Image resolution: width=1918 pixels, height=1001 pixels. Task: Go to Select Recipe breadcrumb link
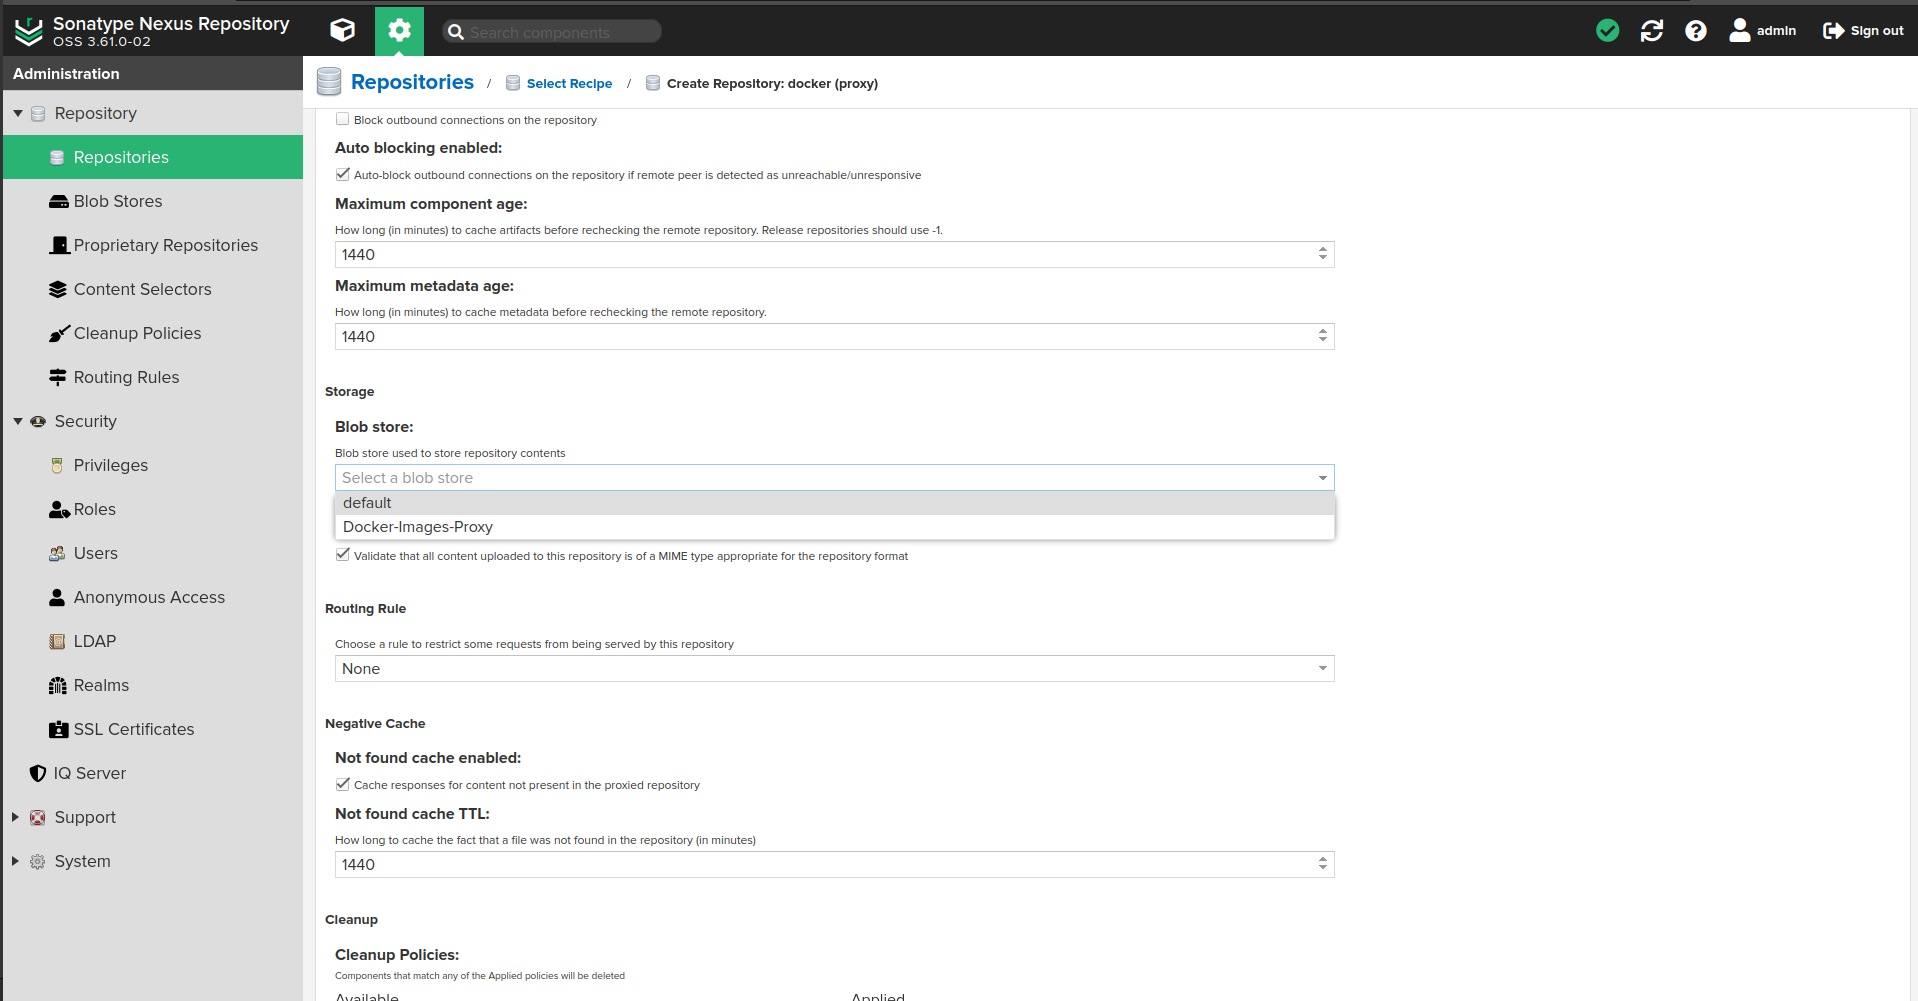pos(569,84)
